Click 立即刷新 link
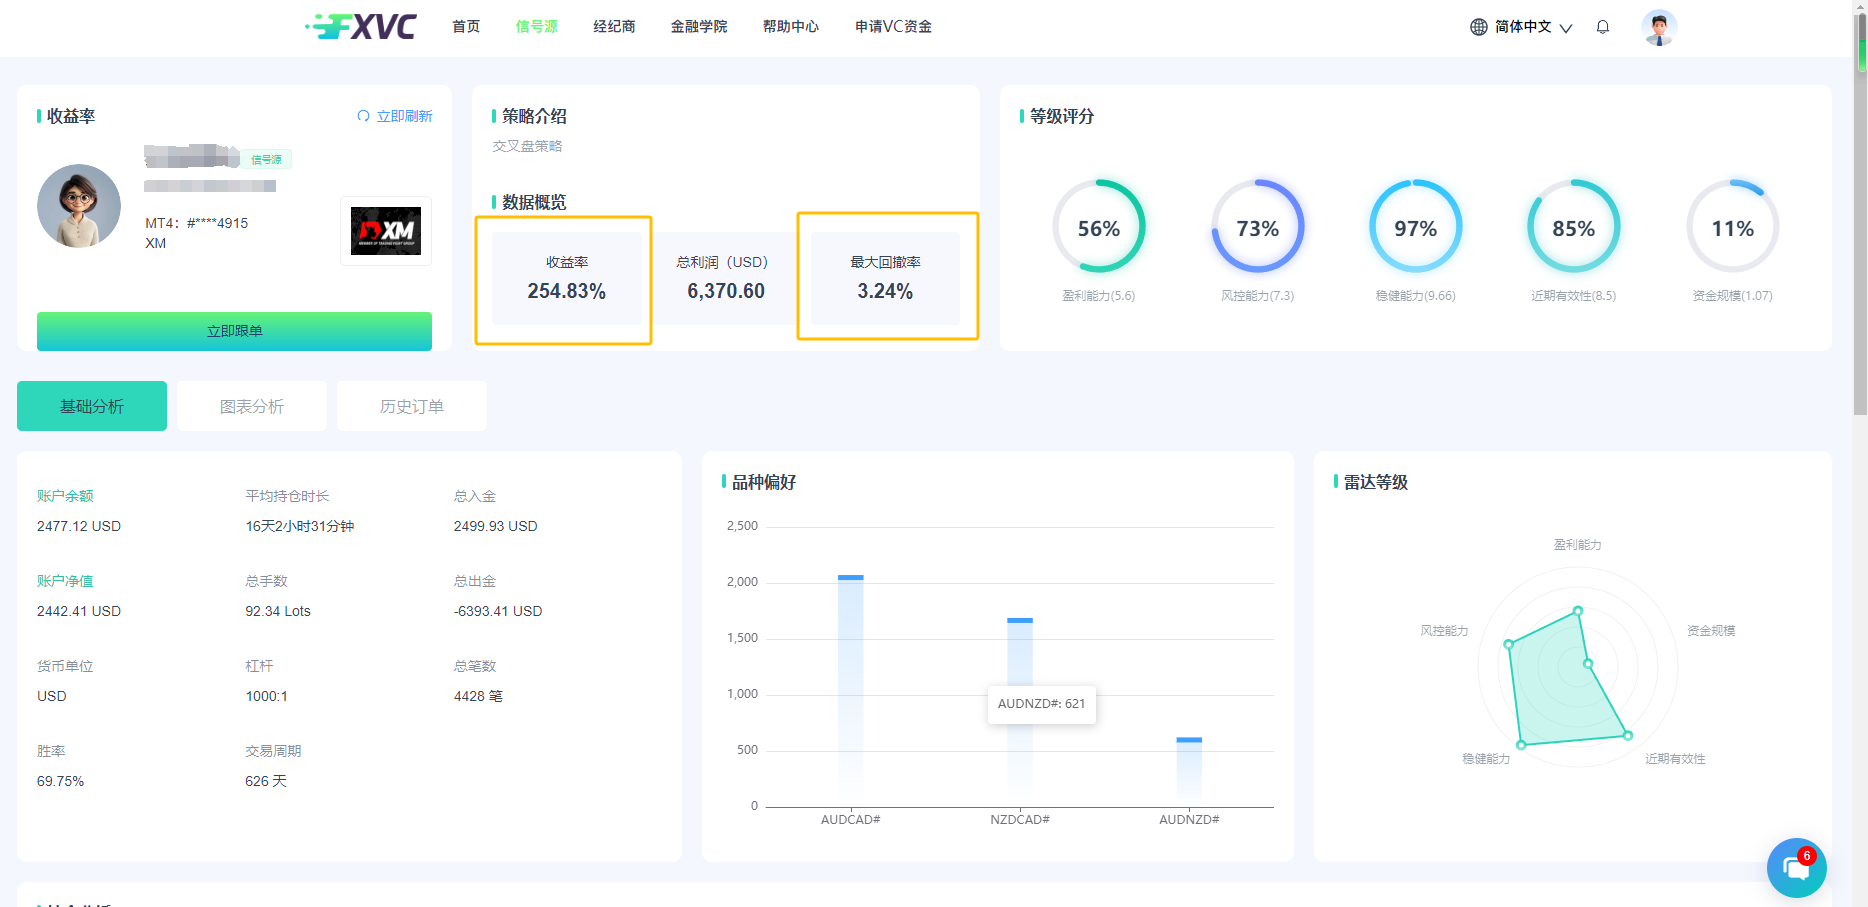This screenshot has width=1868, height=907. coord(404,116)
